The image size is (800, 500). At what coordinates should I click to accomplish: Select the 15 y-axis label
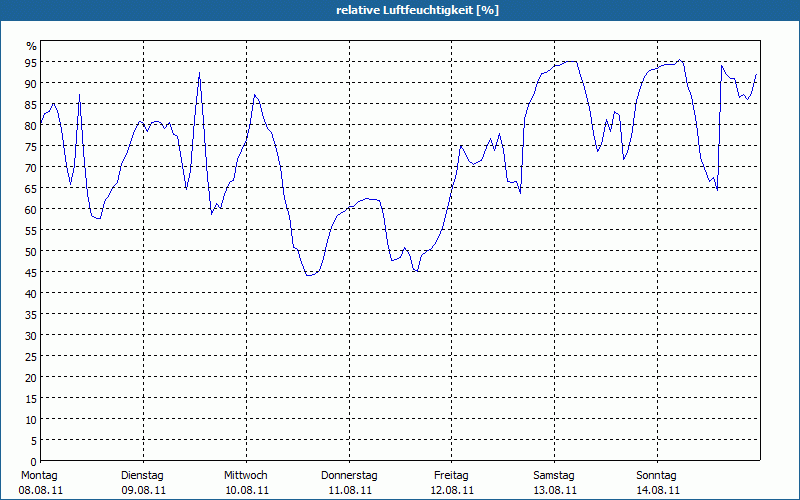(x=31, y=399)
